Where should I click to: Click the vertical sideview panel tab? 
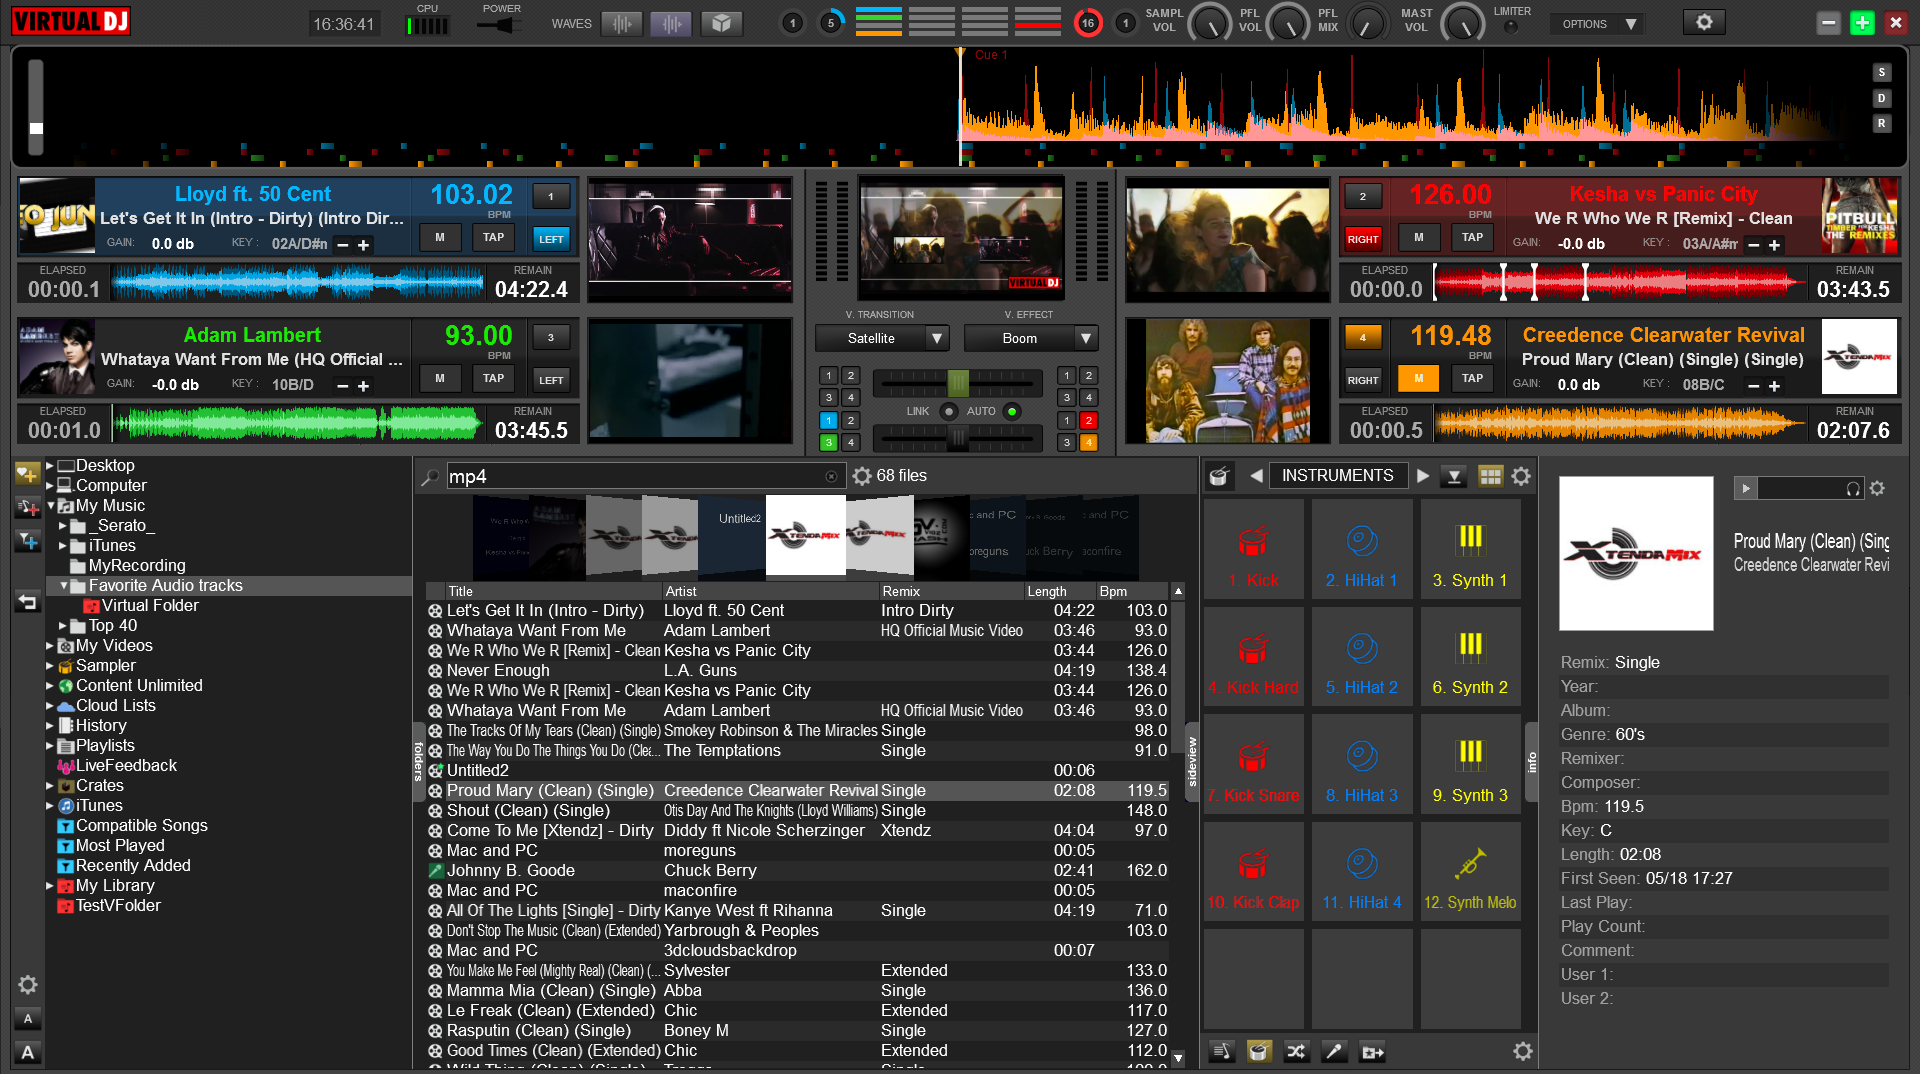[x=1192, y=761]
